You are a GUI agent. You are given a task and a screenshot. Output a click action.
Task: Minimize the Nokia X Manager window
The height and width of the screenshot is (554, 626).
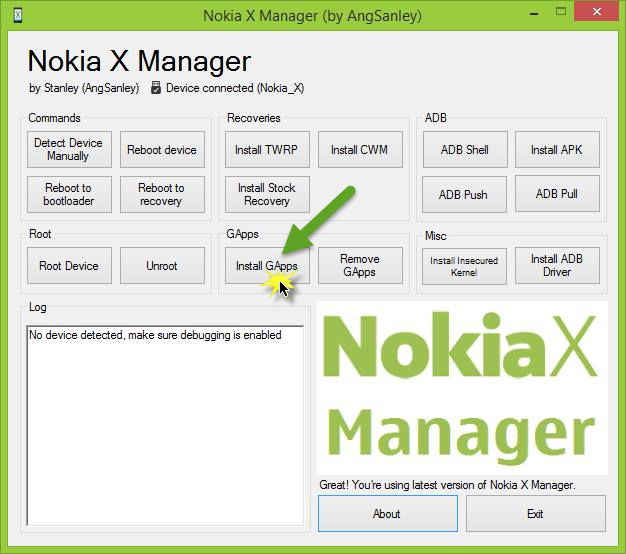coord(534,14)
